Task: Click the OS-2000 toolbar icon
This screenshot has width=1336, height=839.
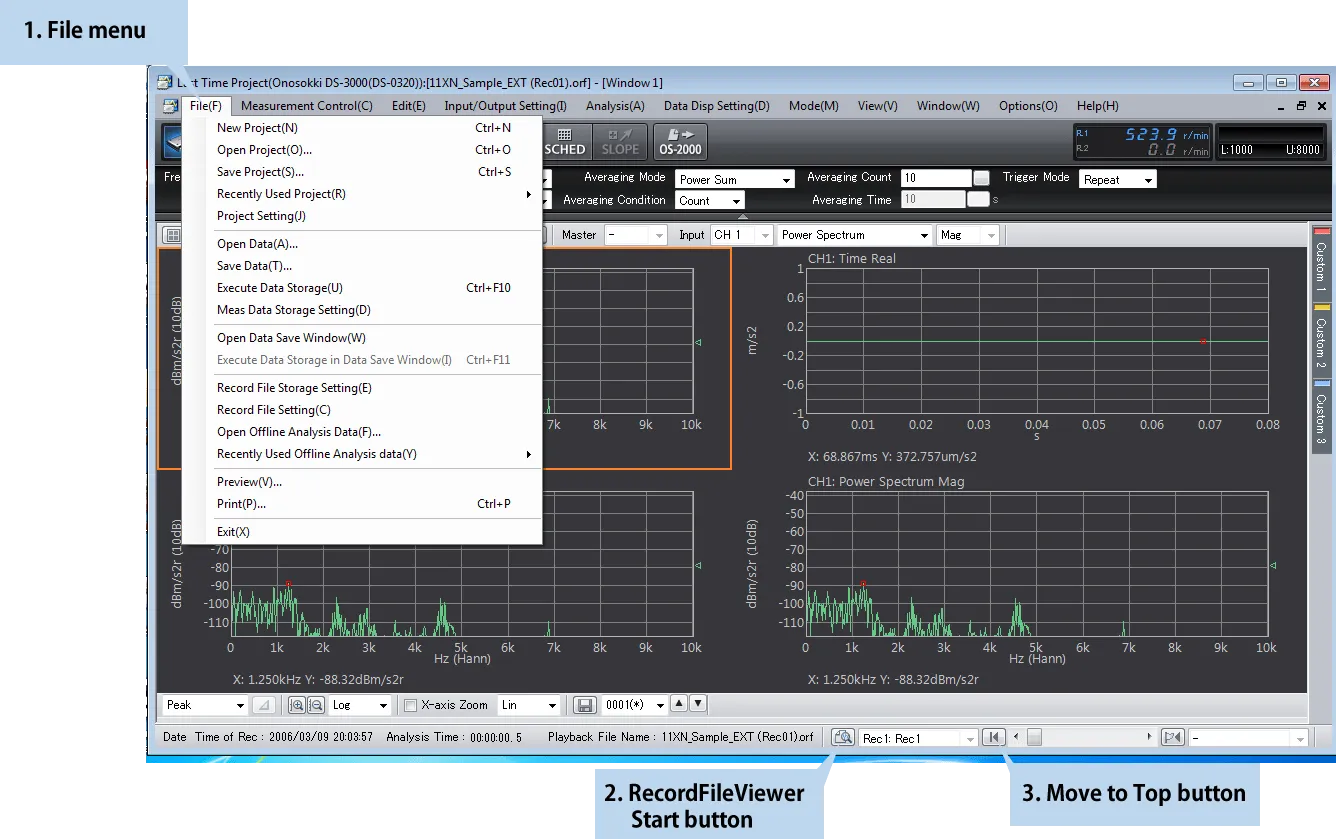Action: click(x=680, y=142)
